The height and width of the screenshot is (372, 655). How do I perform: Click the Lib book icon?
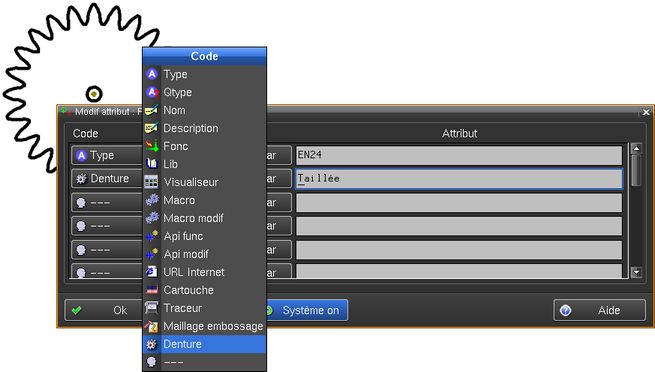pos(152,164)
